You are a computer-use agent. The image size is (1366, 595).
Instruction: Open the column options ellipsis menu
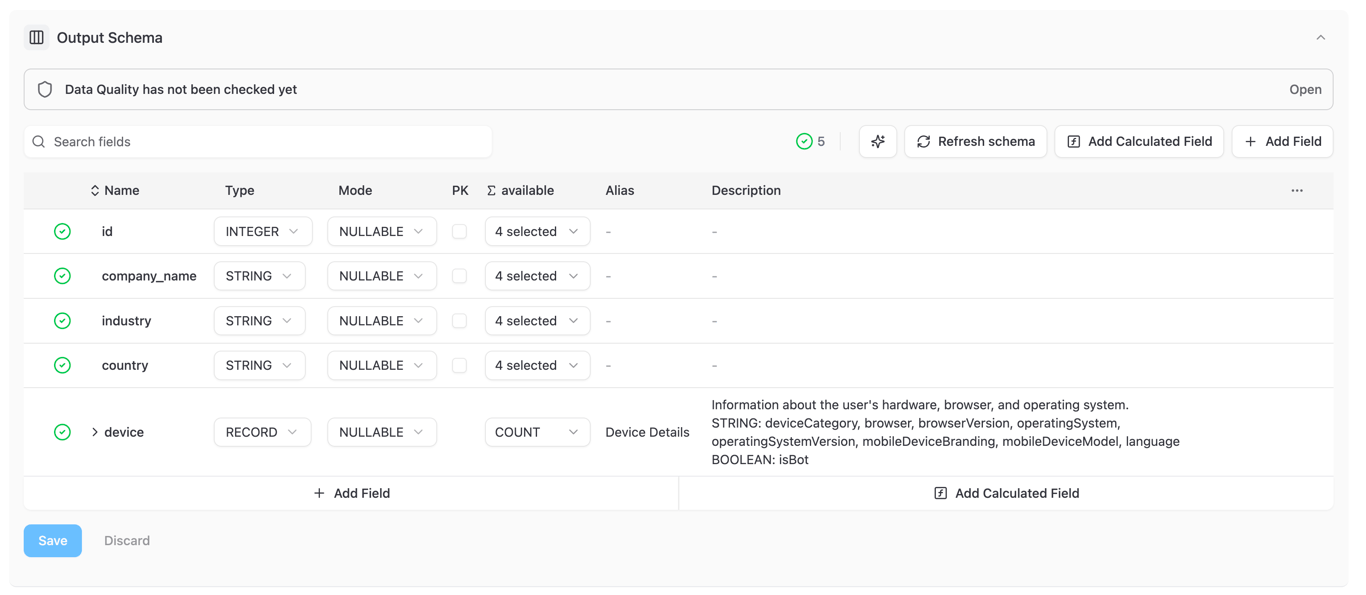[x=1297, y=190]
